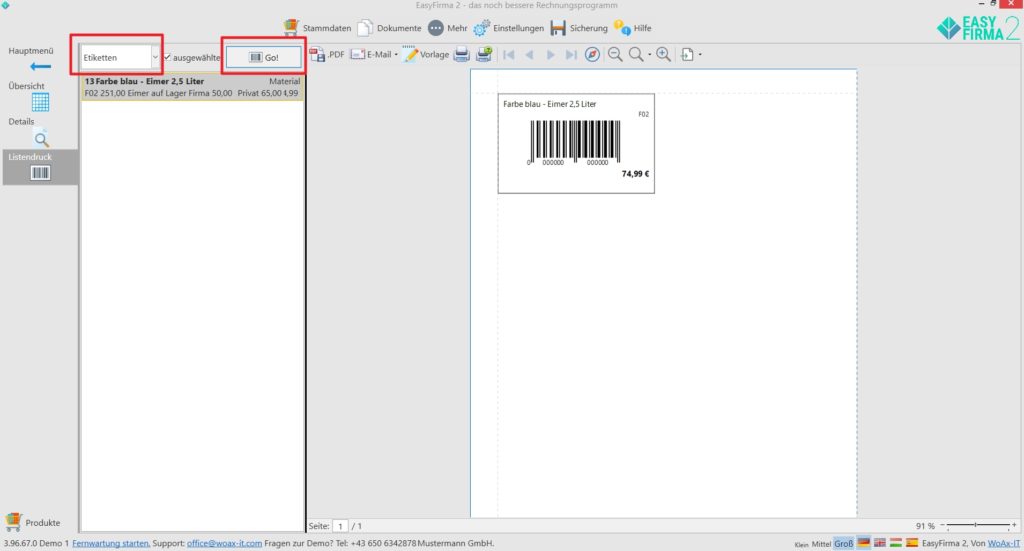The image size is (1024, 551).
Task: Click the printer icon
Action: click(462, 54)
